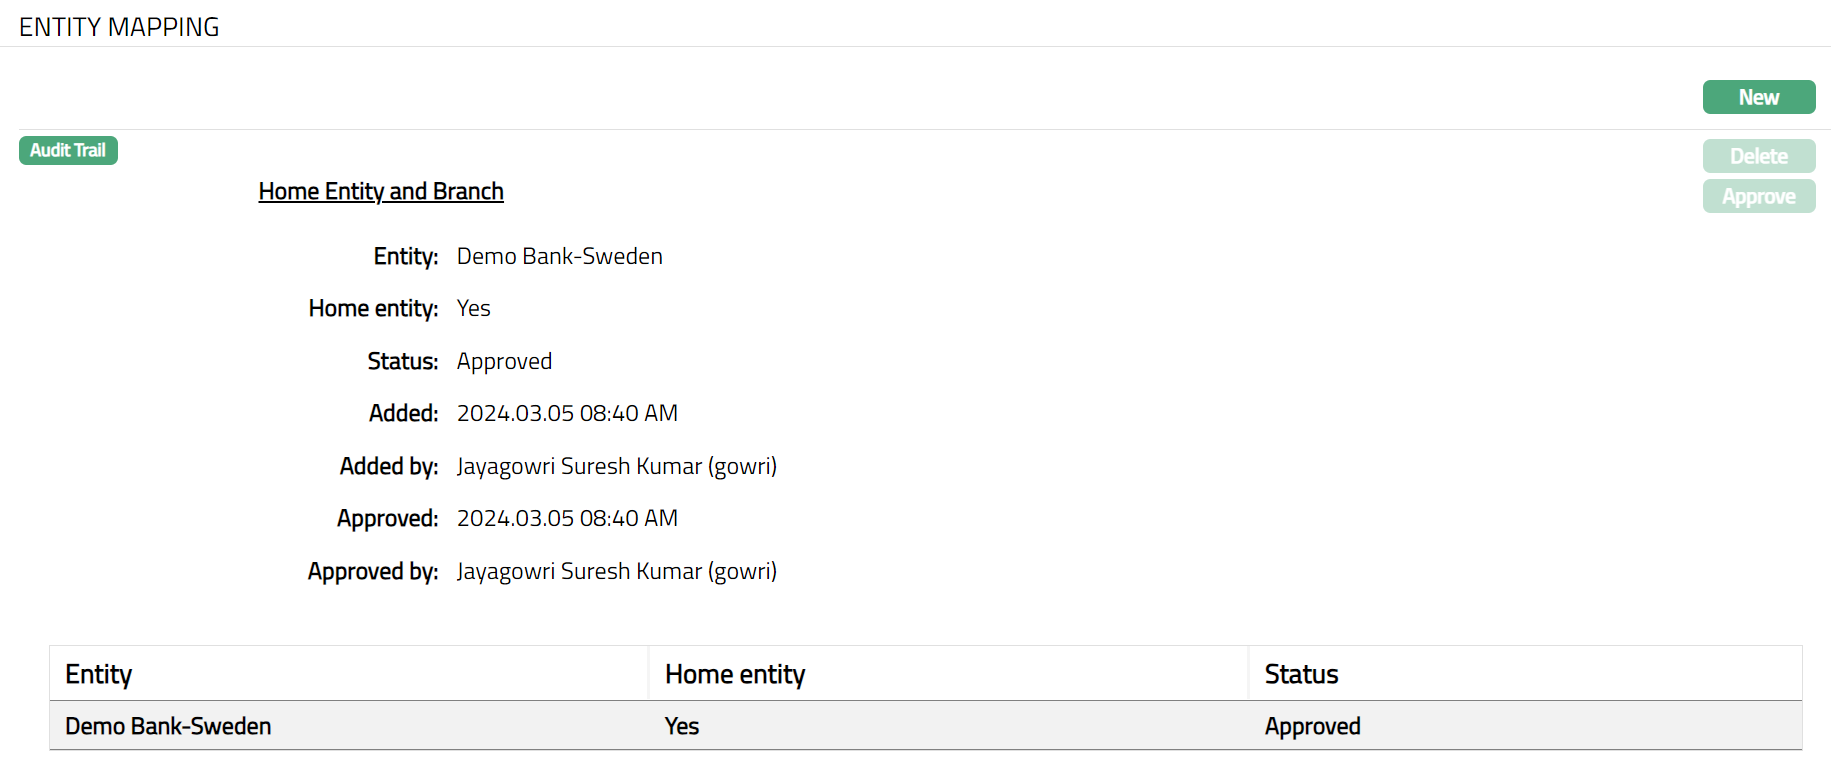This screenshot has height=762, width=1831.
Task: Click the Added date 2024.03.05 08:40 AM
Action: click(x=567, y=413)
